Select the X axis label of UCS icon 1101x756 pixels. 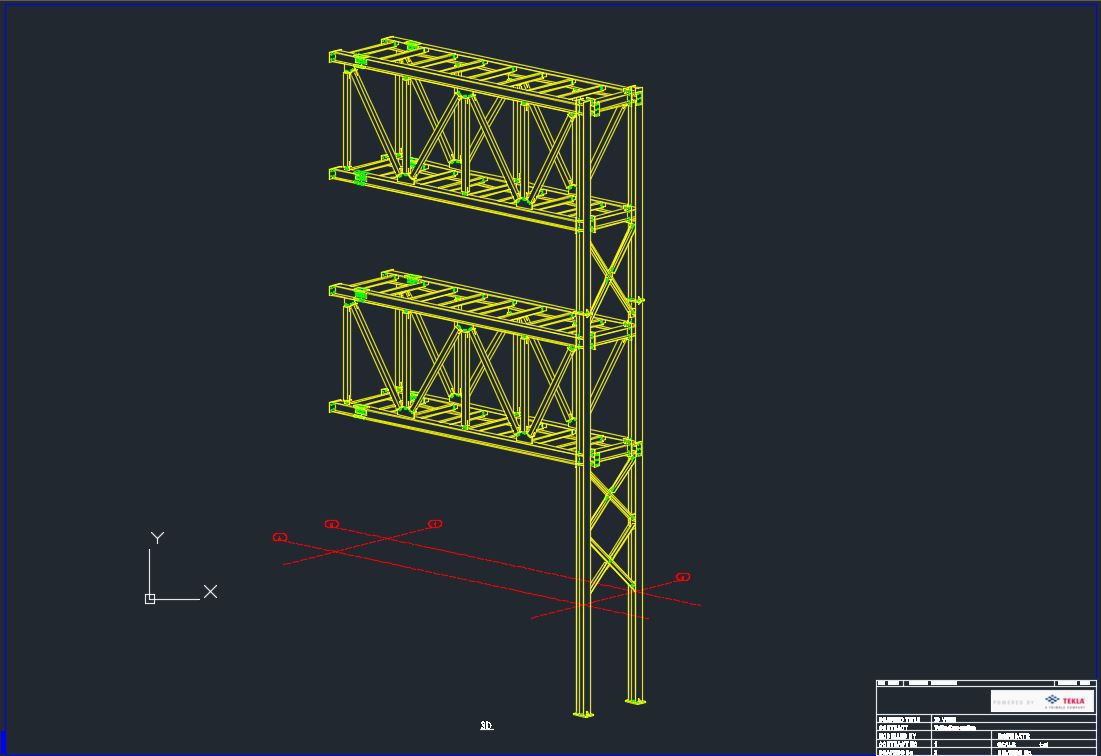(210, 592)
